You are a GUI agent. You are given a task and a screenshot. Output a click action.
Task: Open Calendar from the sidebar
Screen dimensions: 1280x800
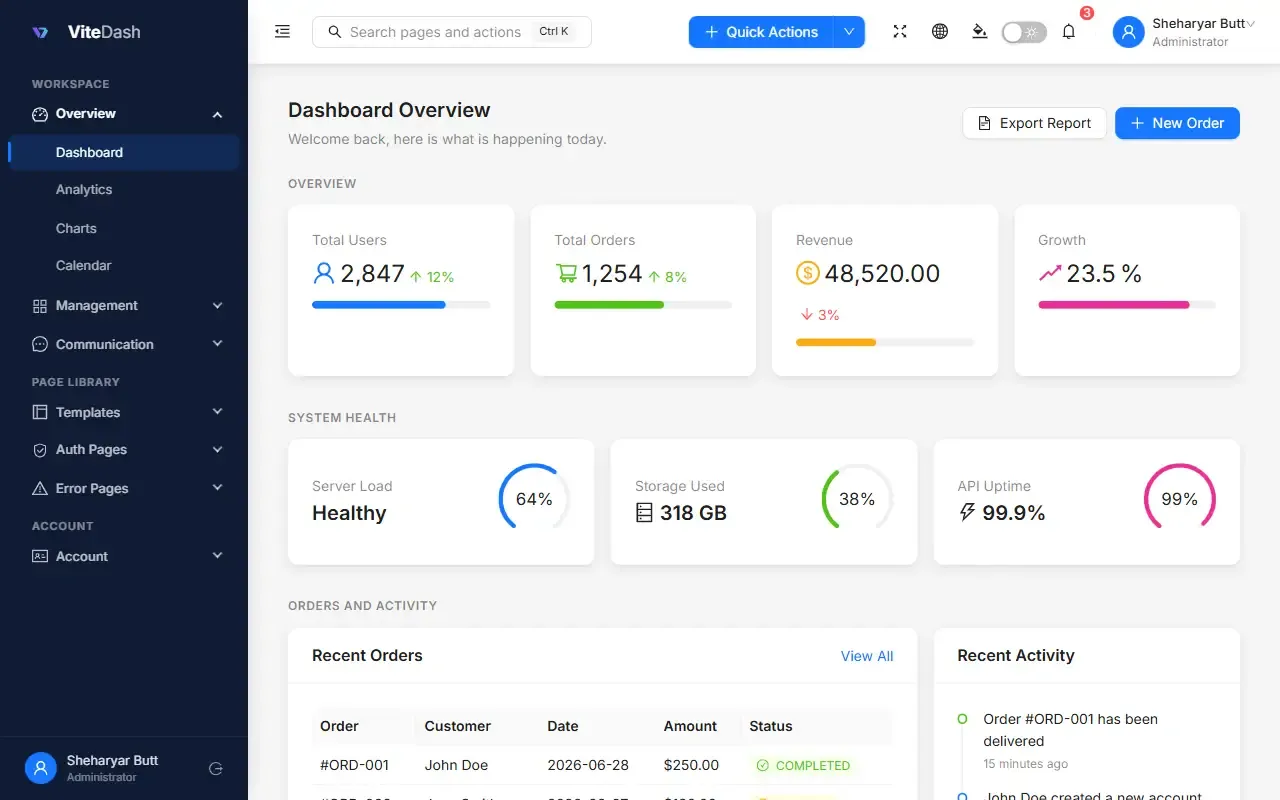tap(124, 266)
